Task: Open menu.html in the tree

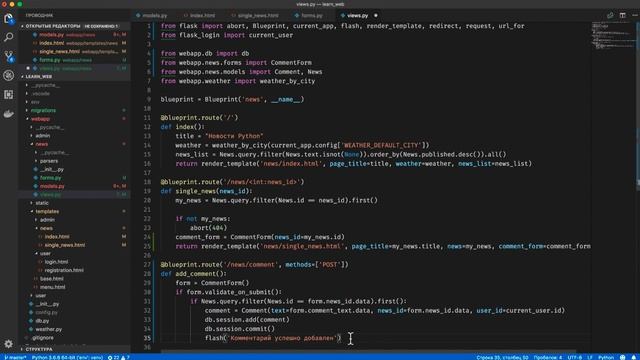Action: coord(52,287)
